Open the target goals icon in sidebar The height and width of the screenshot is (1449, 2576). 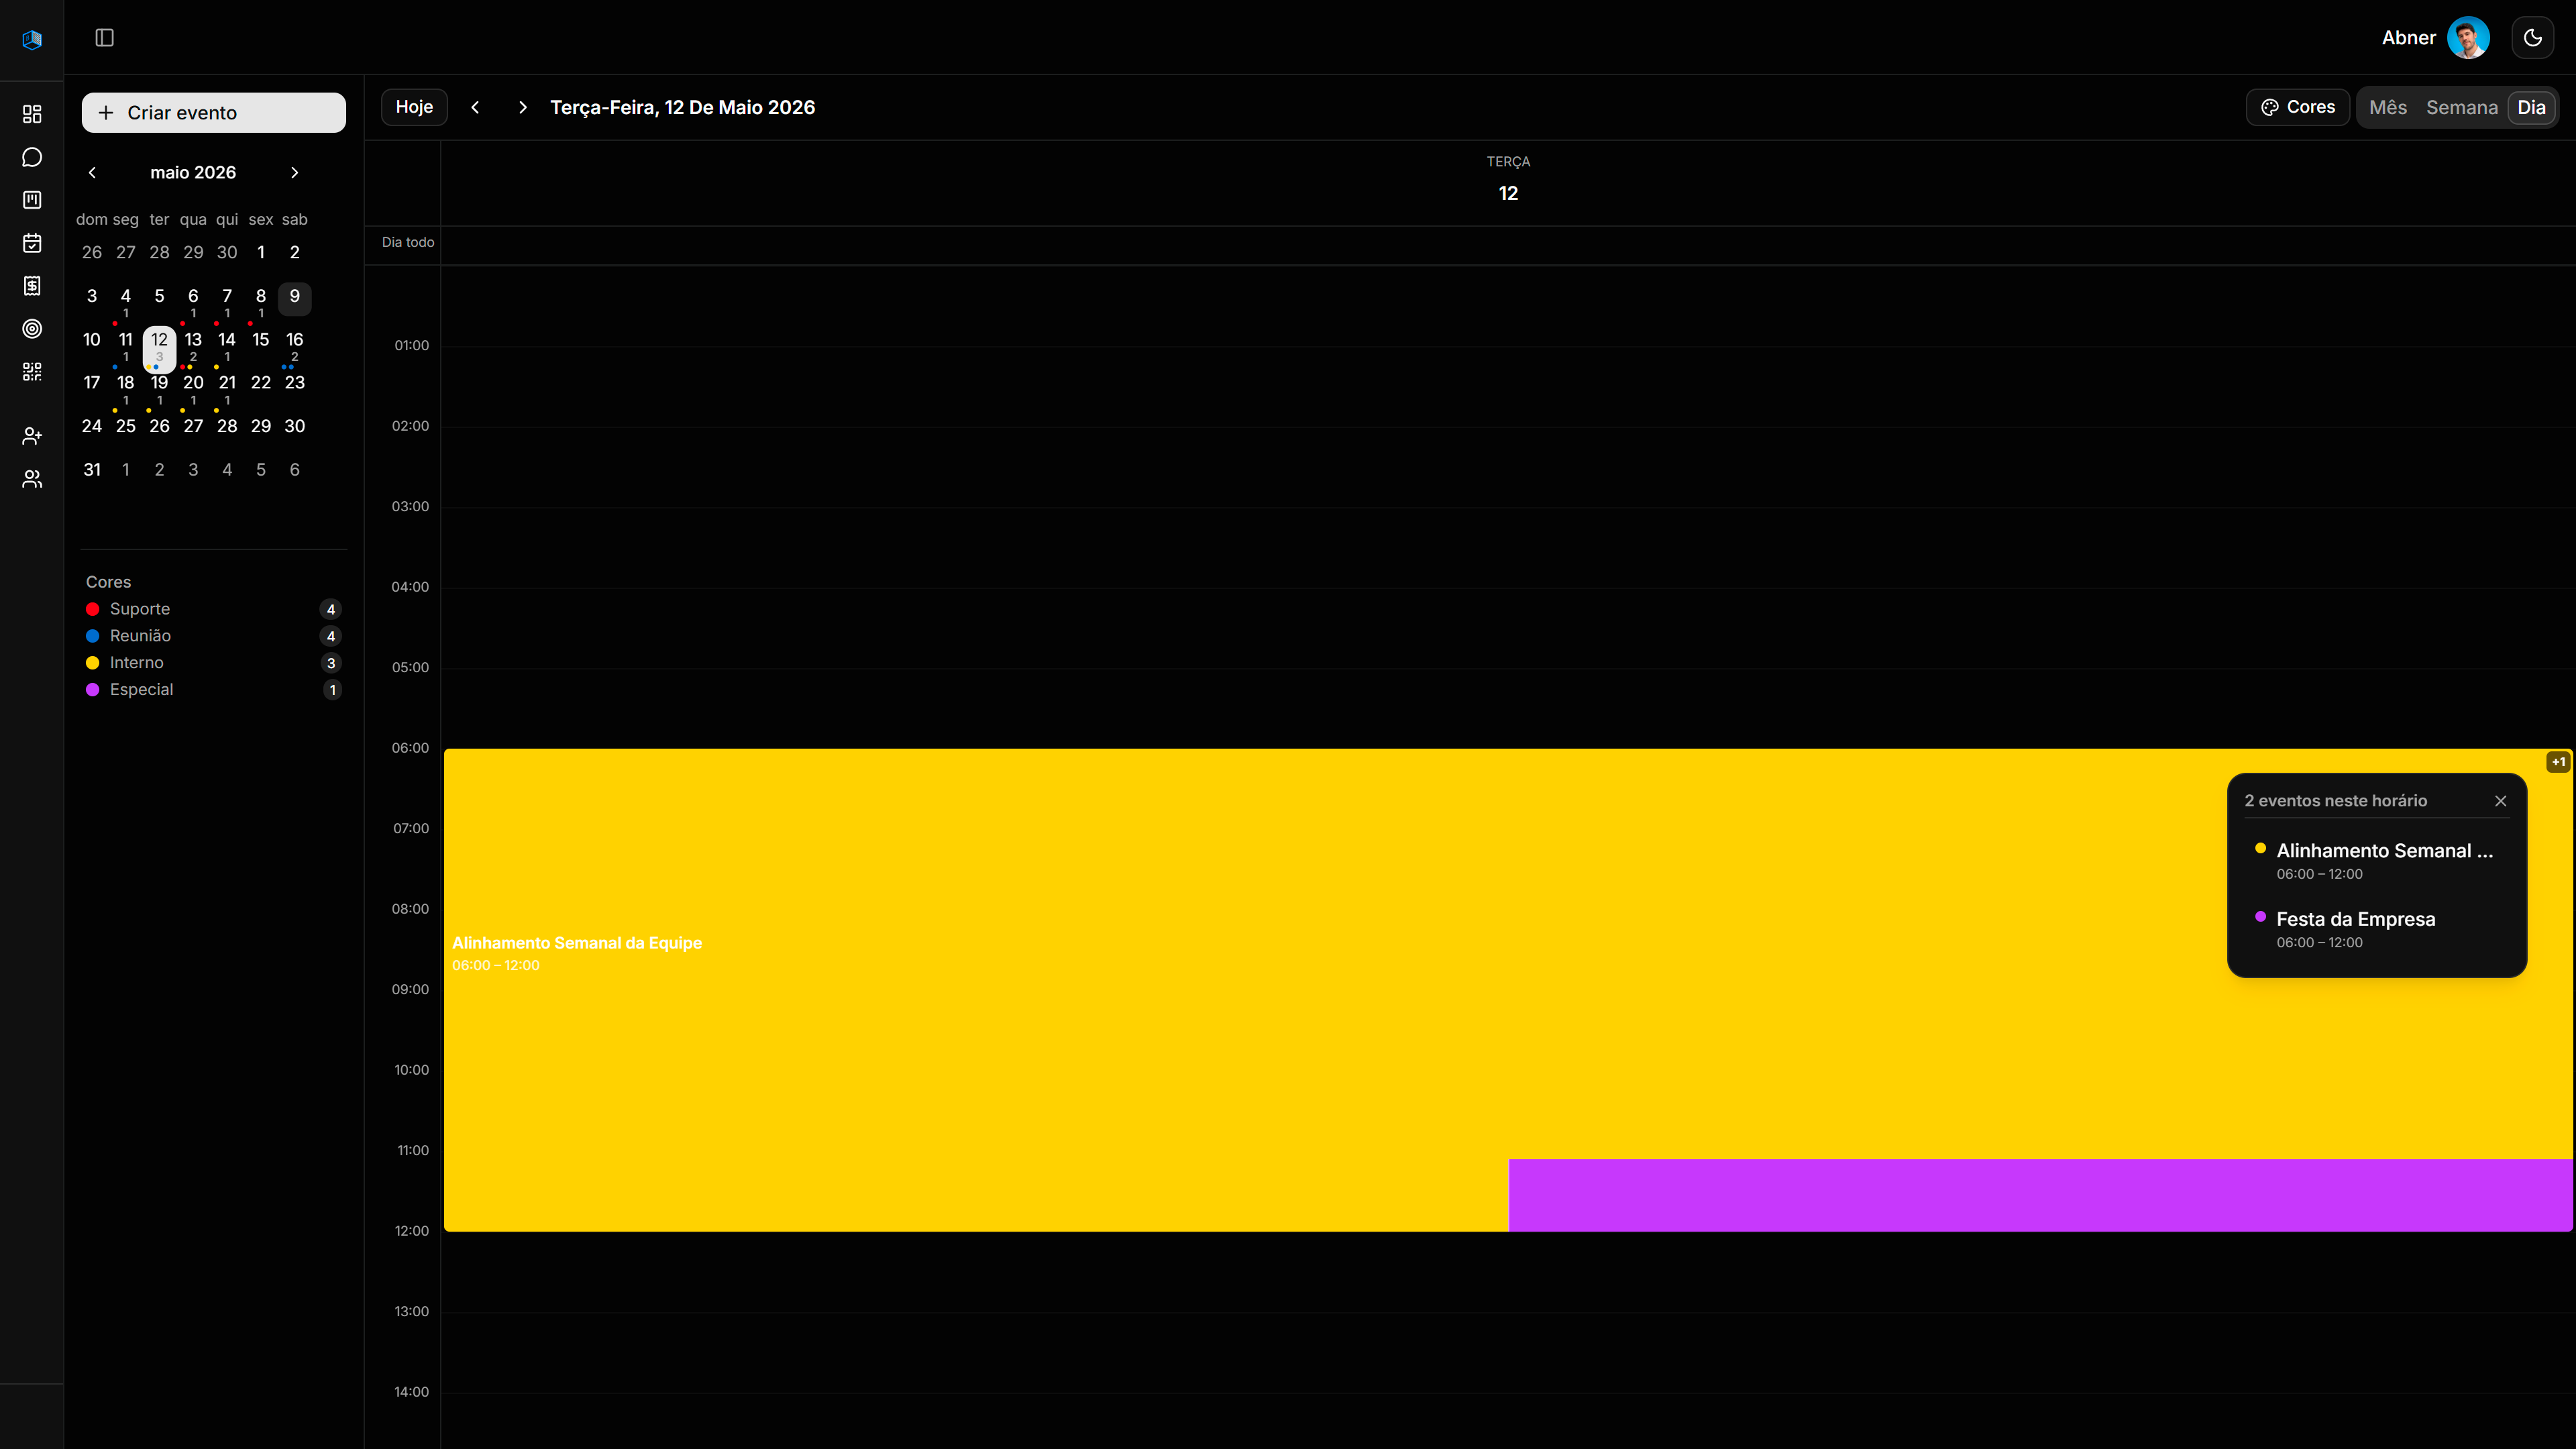[x=32, y=329]
